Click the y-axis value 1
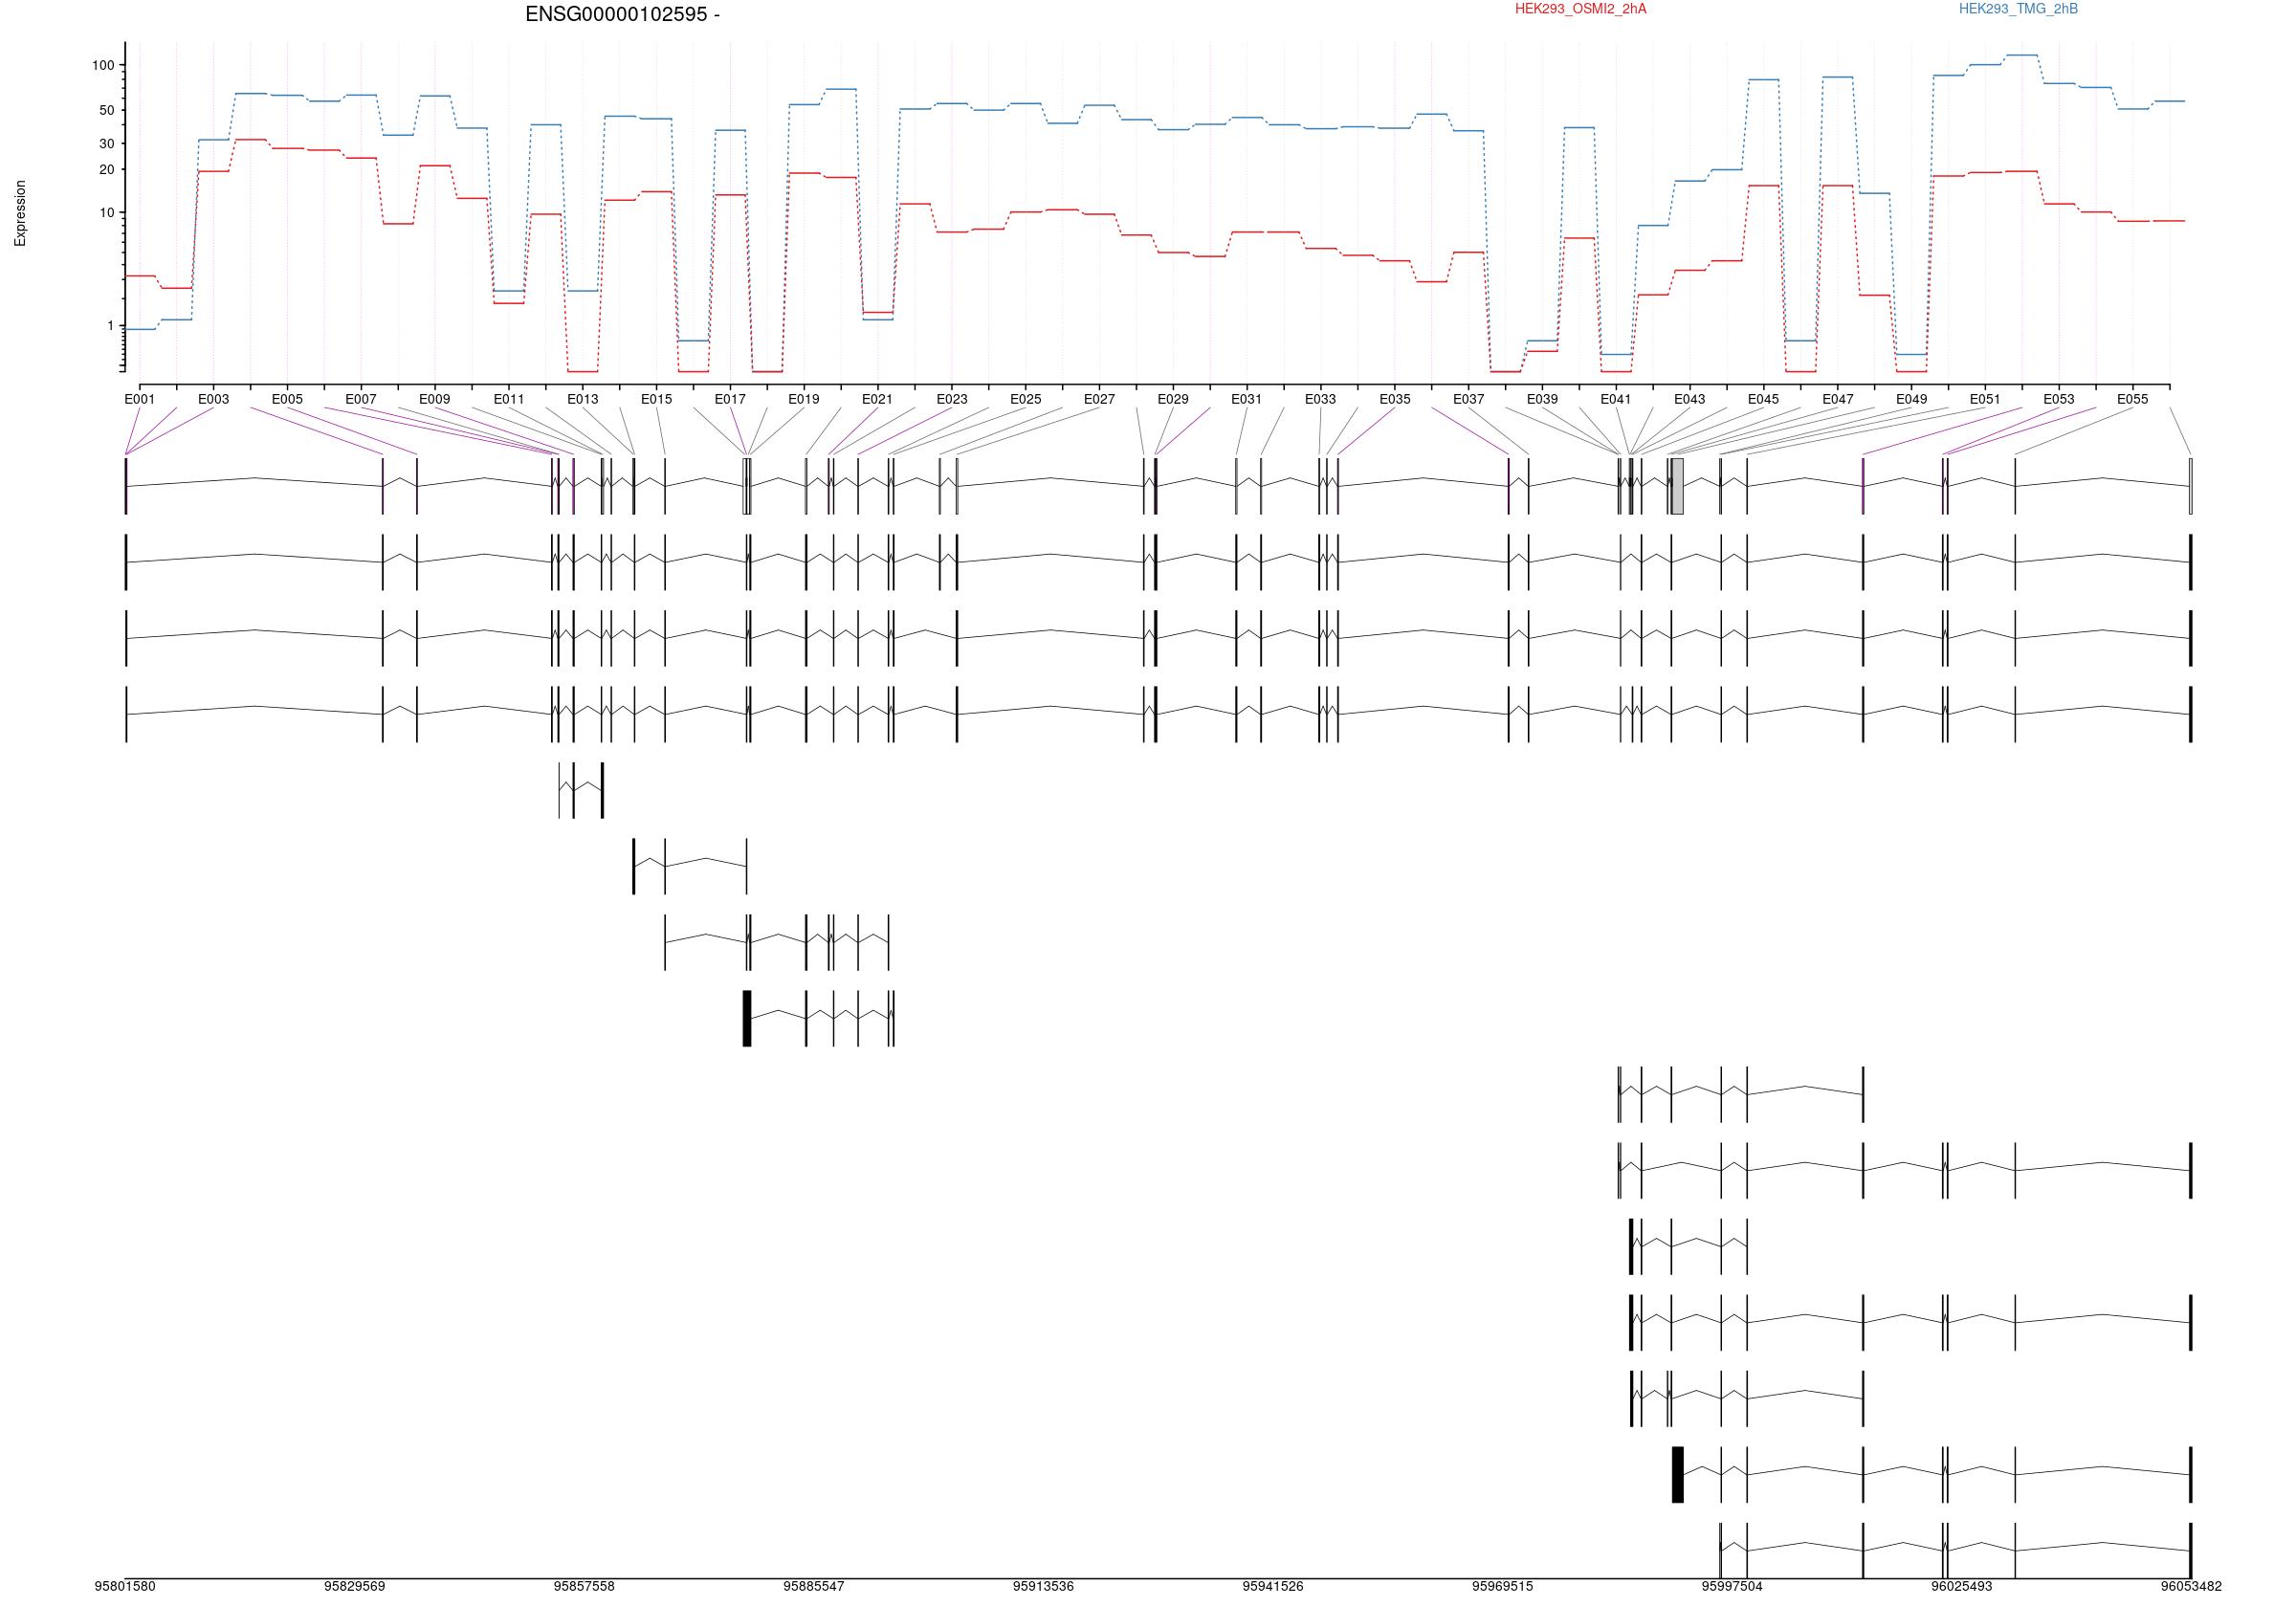Screen dimensions: 2296x1607 coord(111,326)
